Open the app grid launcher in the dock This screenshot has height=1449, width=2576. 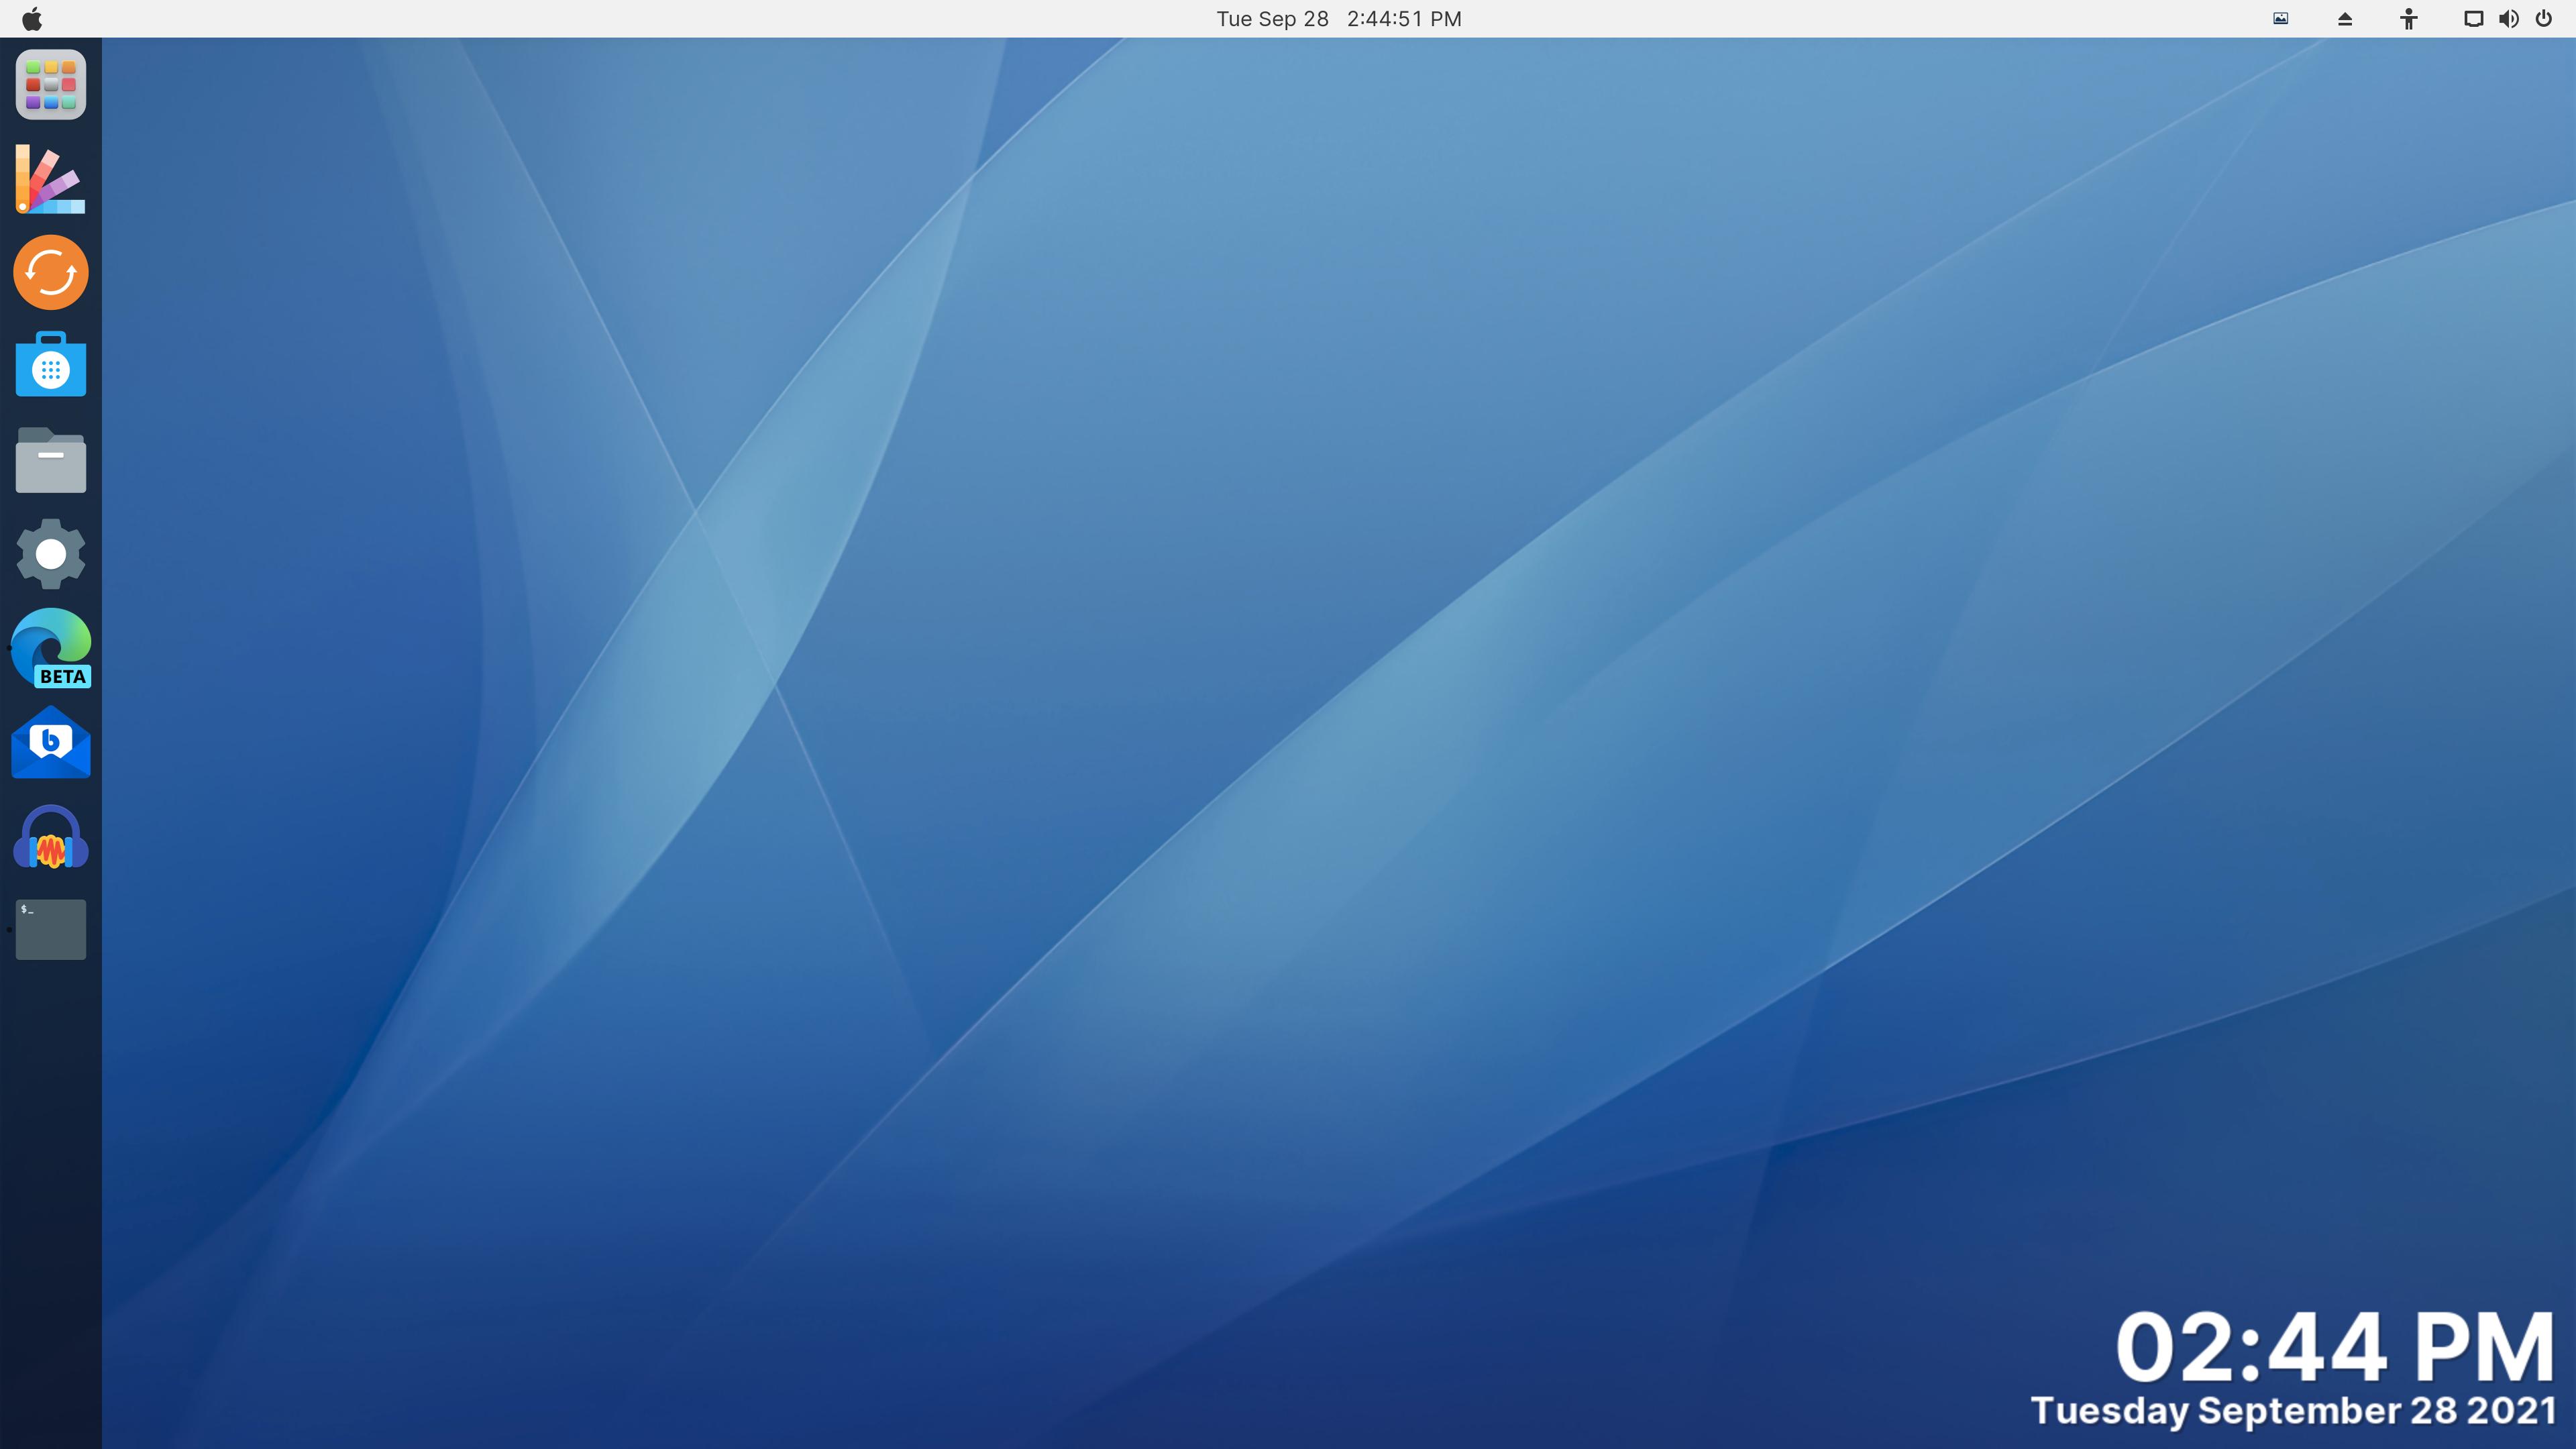(51, 85)
